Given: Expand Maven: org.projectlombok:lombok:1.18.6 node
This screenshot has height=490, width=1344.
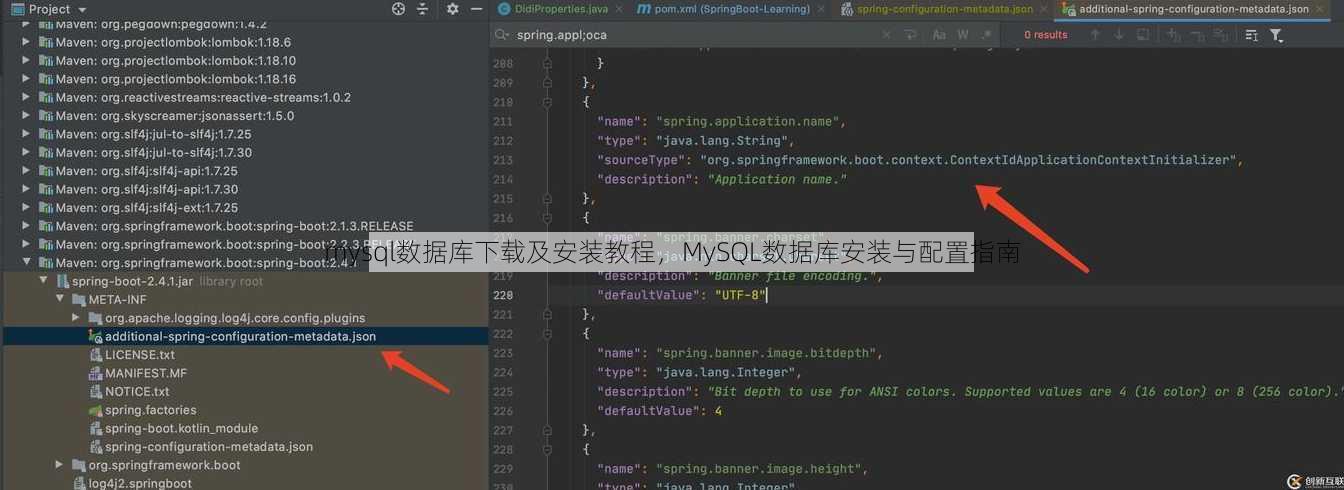Looking at the screenshot, I should point(27,43).
